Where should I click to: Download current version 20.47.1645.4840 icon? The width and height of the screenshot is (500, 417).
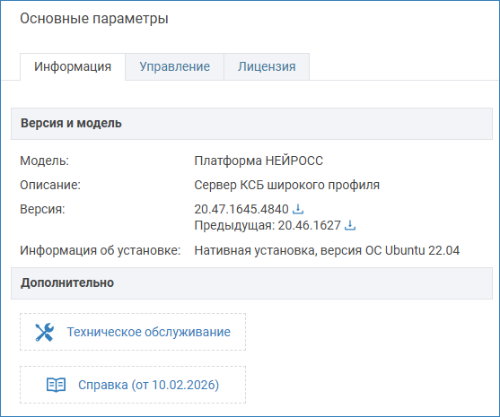pyautogui.click(x=298, y=209)
